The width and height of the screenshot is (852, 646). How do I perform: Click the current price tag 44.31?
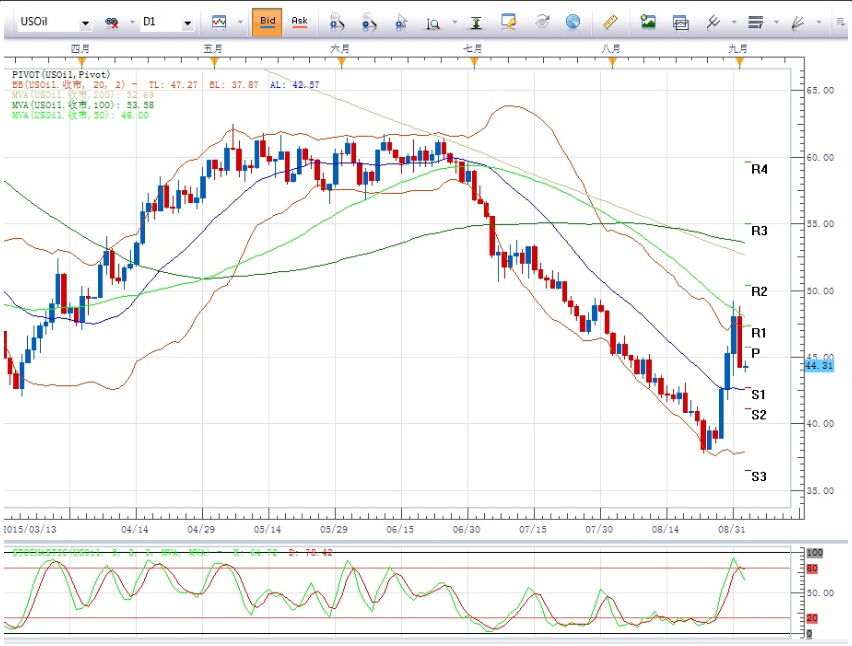(x=819, y=366)
